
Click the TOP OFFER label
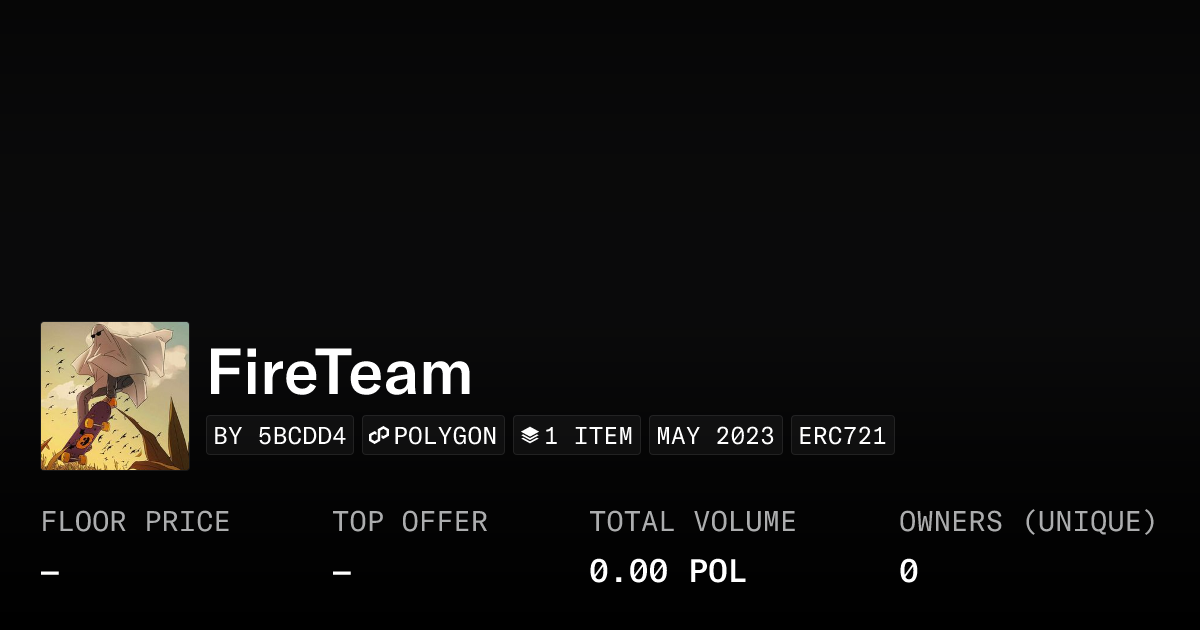[410, 522]
